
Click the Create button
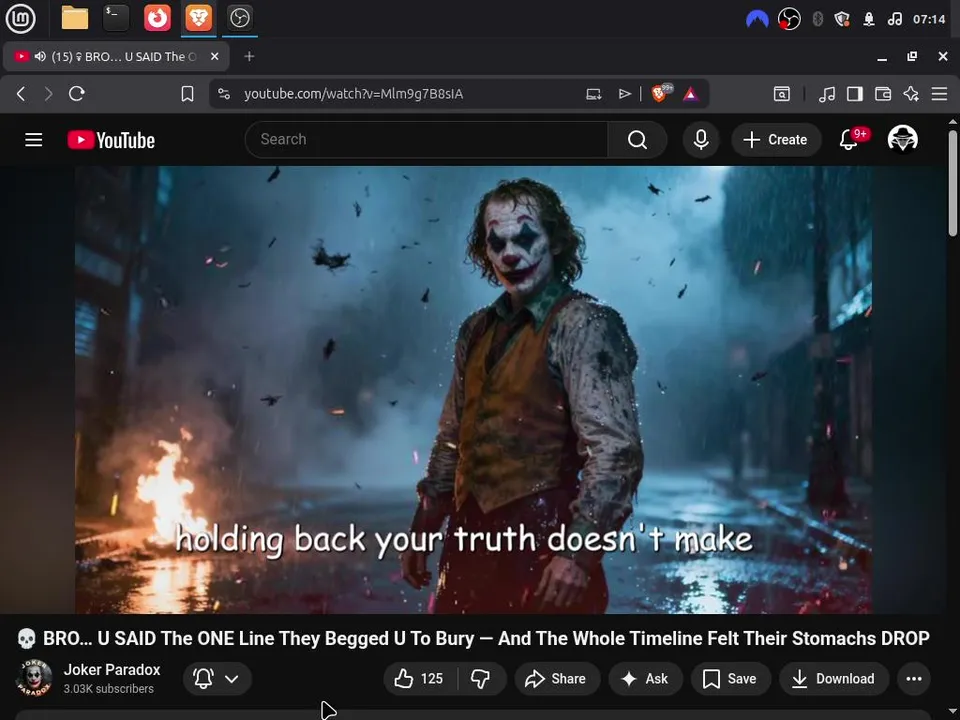tap(776, 140)
